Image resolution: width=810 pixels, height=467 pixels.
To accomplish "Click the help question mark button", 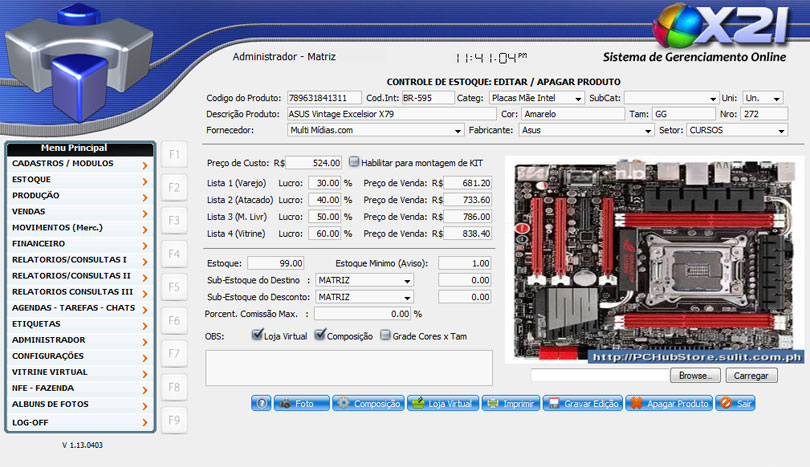I will (262, 403).
